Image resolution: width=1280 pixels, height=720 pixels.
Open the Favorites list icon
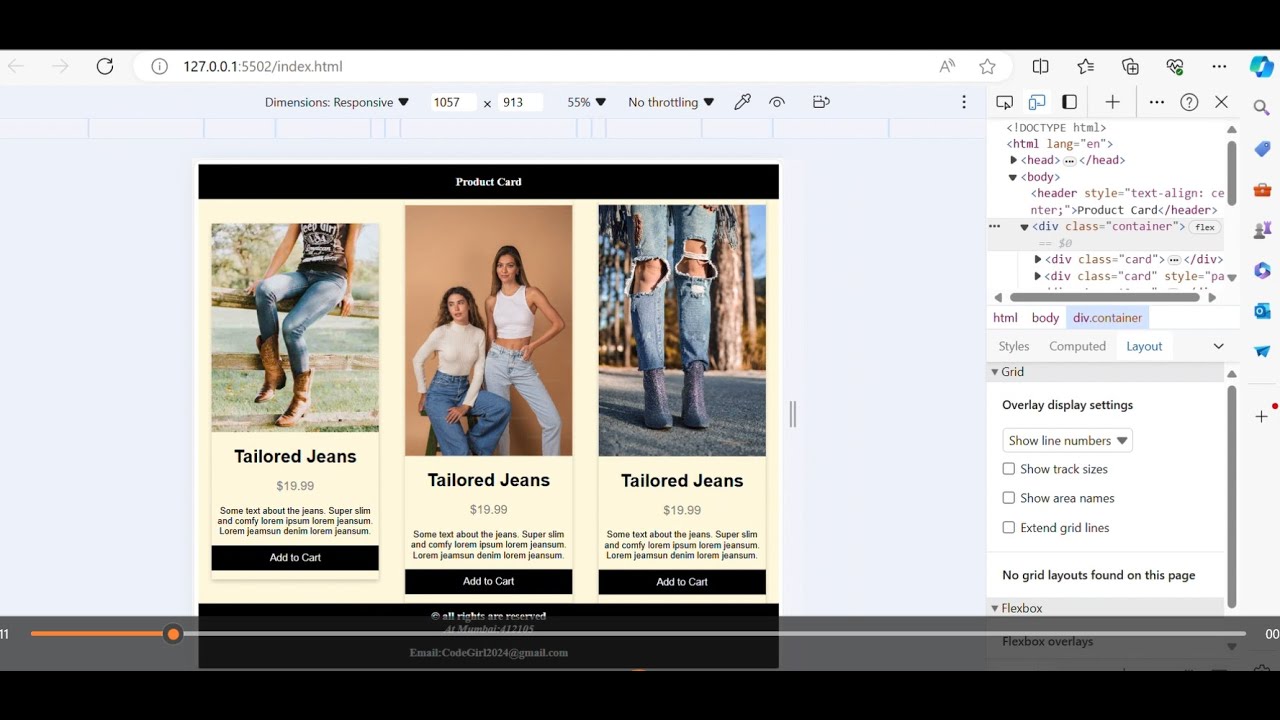(x=1086, y=66)
